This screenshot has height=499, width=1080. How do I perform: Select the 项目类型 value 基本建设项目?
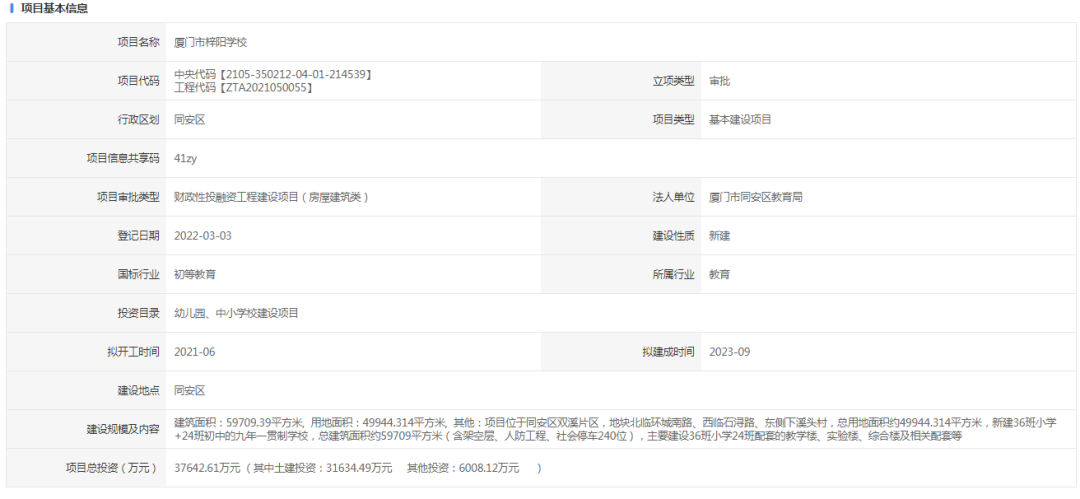[740, 119]
